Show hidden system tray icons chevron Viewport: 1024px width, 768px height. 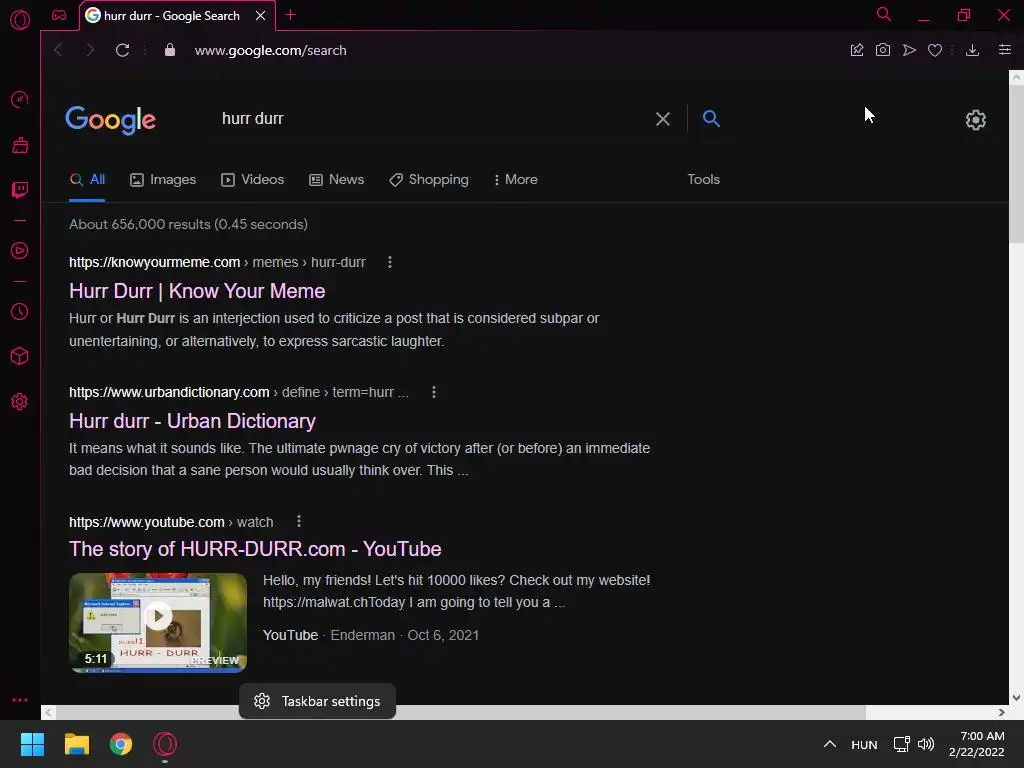point(829,744)
